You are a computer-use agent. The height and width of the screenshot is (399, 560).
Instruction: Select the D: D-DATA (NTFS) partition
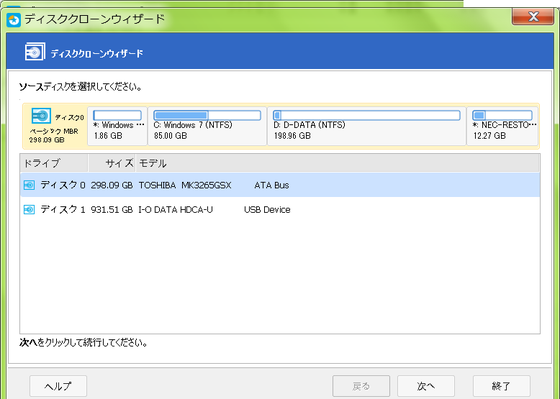[367, 126]
